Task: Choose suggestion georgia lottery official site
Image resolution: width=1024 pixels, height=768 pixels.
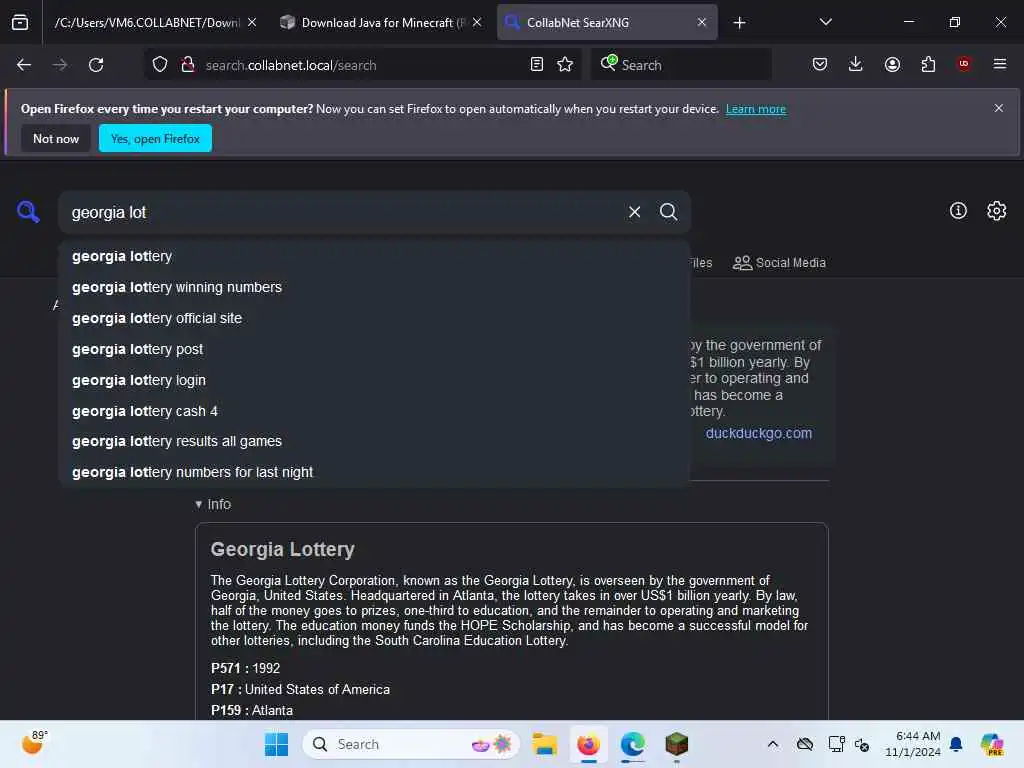Action: tap(374, 318)
